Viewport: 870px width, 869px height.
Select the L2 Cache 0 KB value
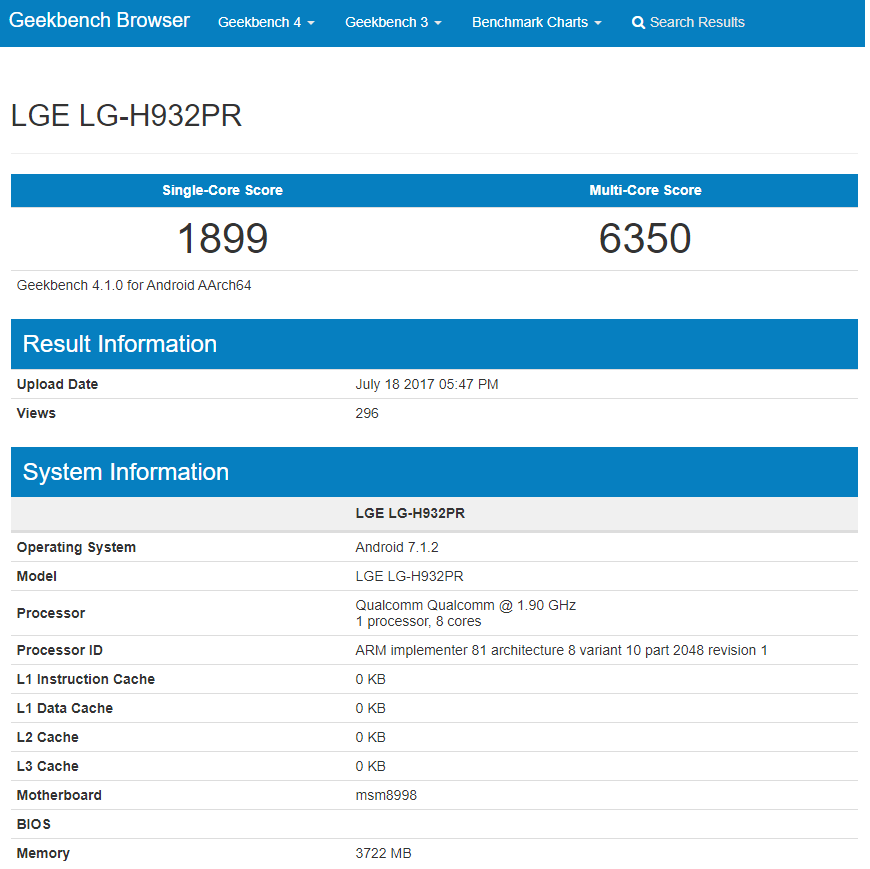click(x=371, y=737)
